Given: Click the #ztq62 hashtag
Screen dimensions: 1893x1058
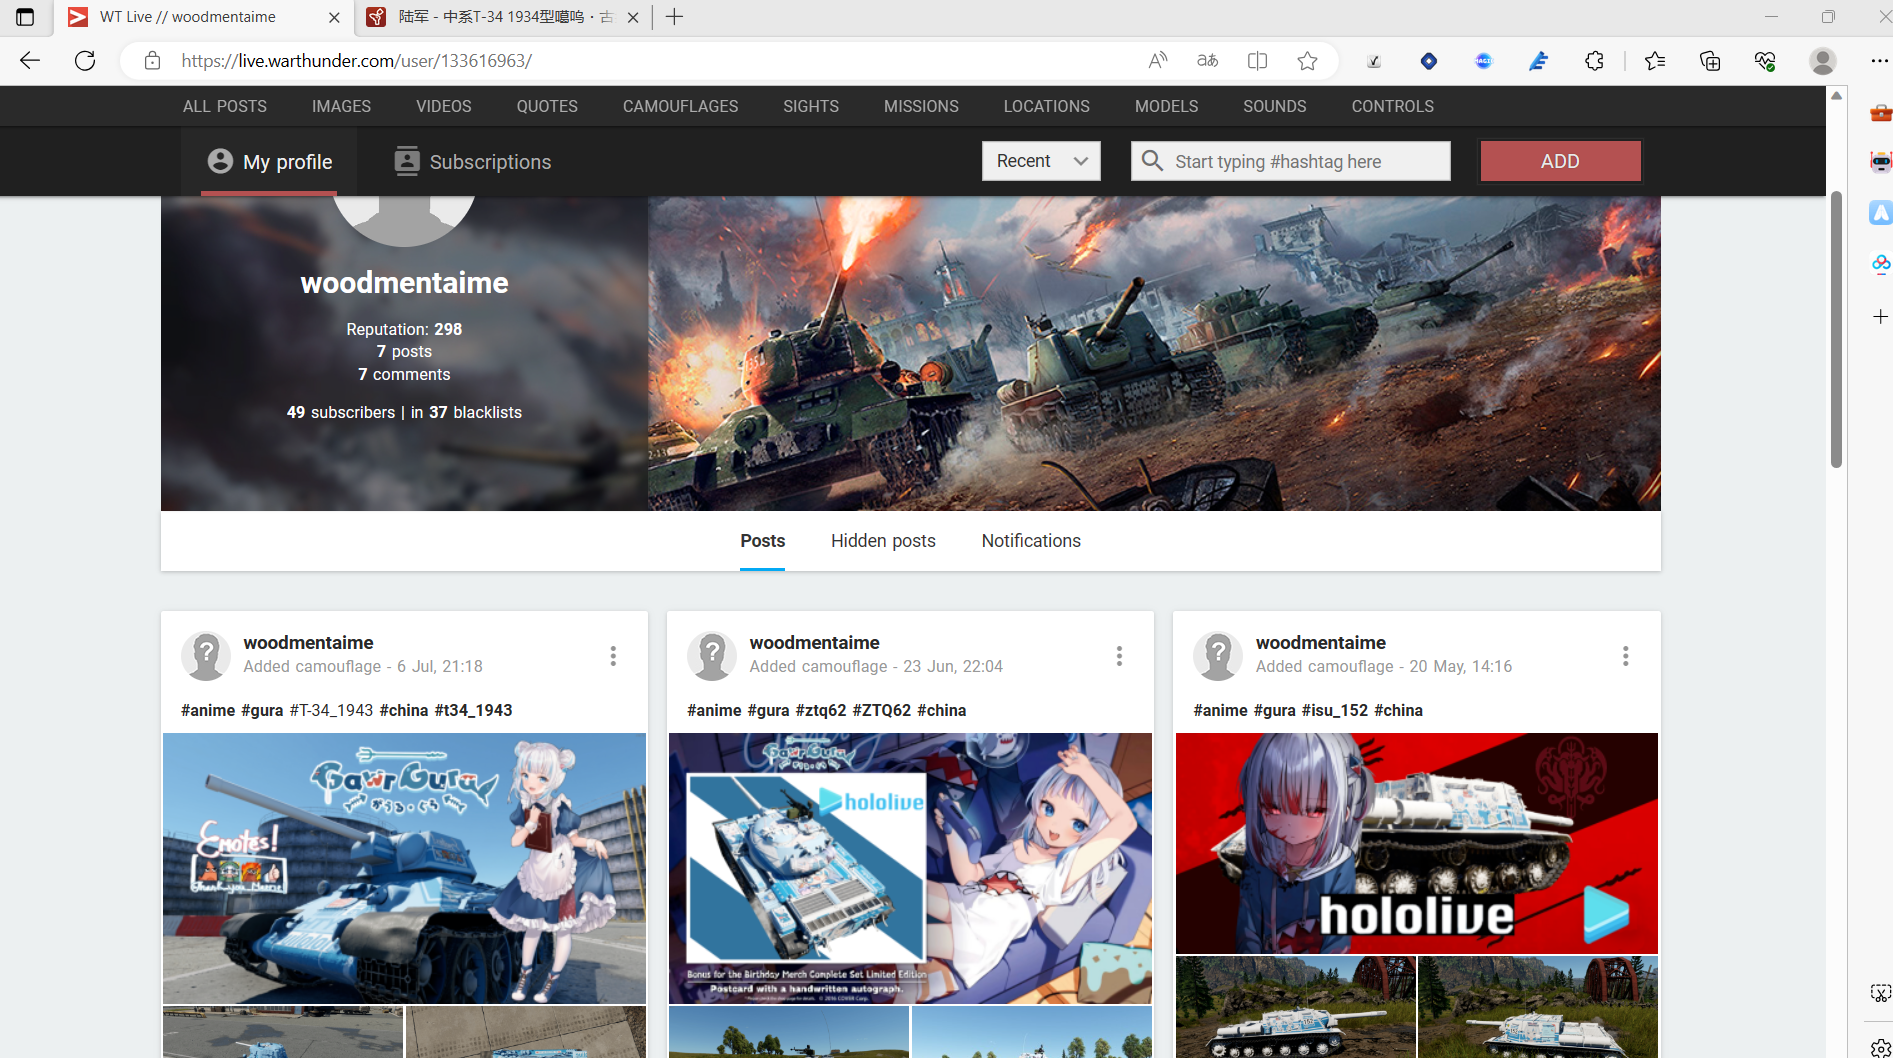Looking at the screenshot, I should (x=821, y=710).
